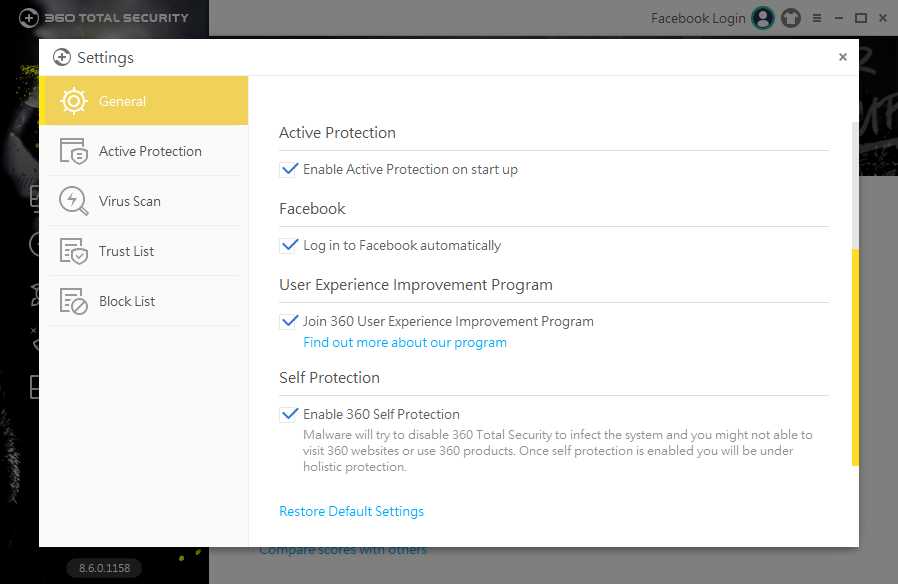
Task: Switch to the Active Protection settings tab
Action: pyautogui.click(x=149, y=151)
